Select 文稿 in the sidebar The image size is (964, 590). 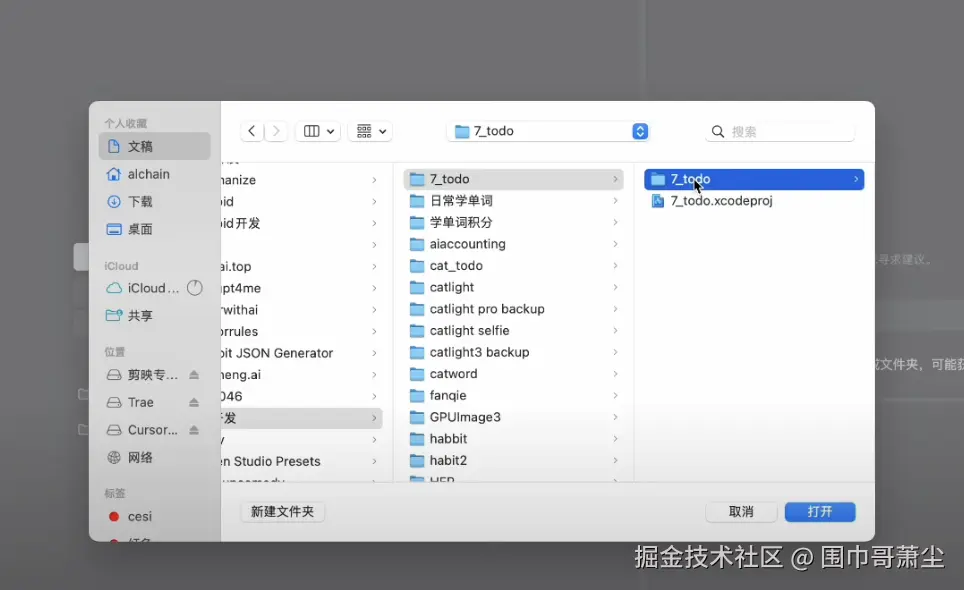coord(155,146)
